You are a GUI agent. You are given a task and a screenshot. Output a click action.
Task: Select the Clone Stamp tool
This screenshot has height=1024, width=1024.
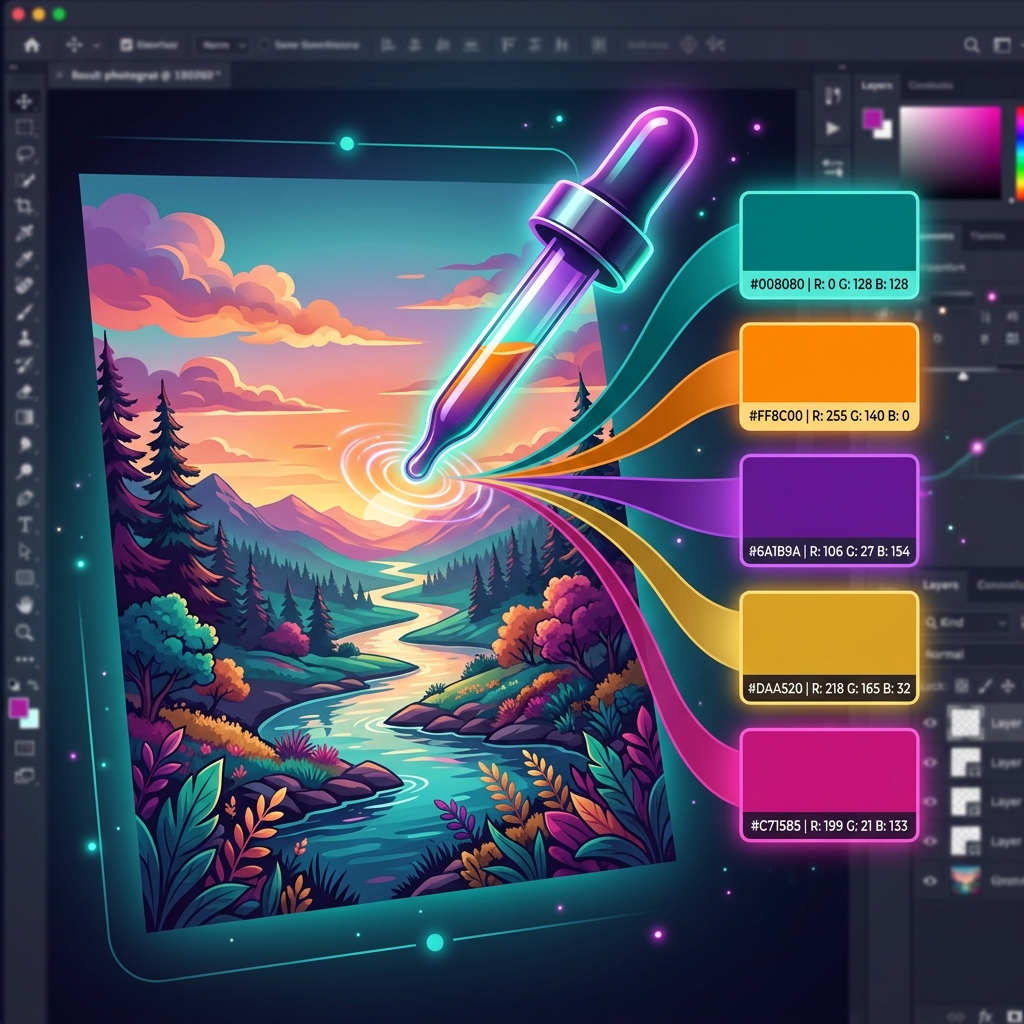point(24,338)
